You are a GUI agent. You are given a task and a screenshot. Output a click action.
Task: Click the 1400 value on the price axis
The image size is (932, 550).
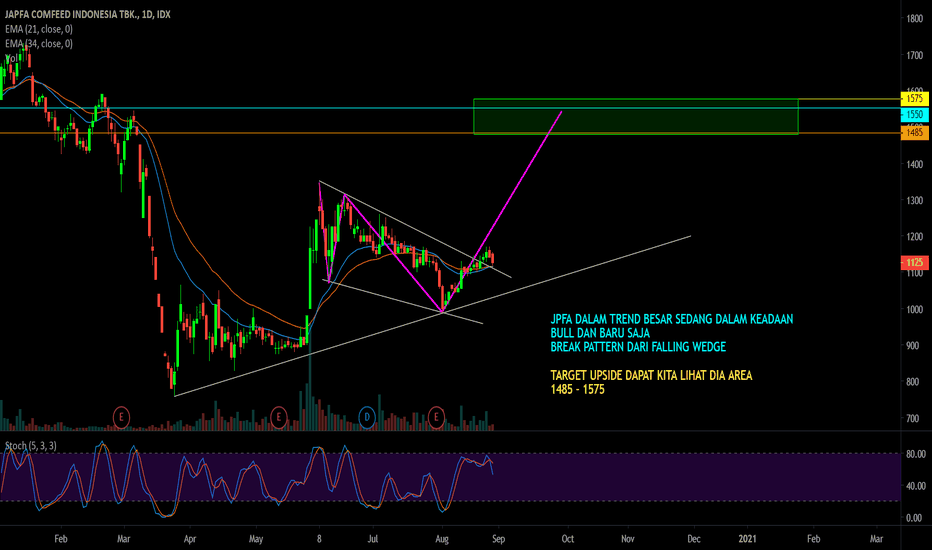(915, 164)
